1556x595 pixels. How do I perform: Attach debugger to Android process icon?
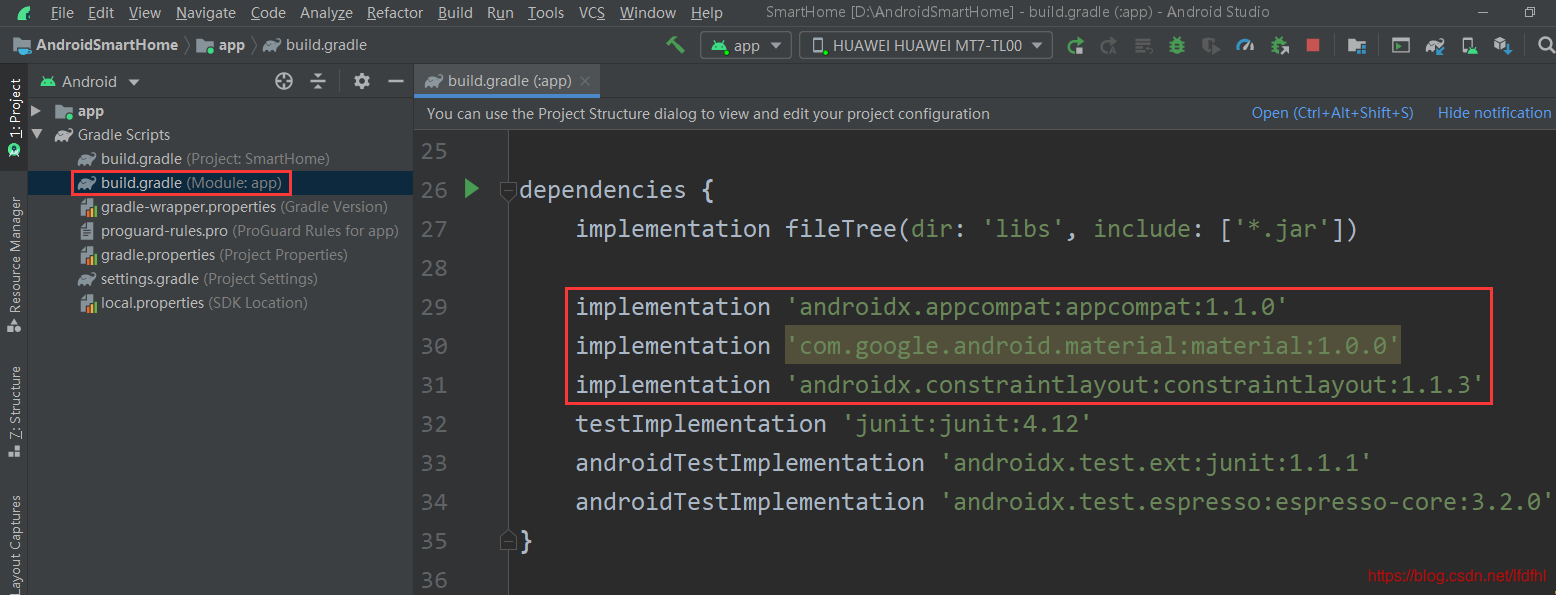pos(1279,45)
